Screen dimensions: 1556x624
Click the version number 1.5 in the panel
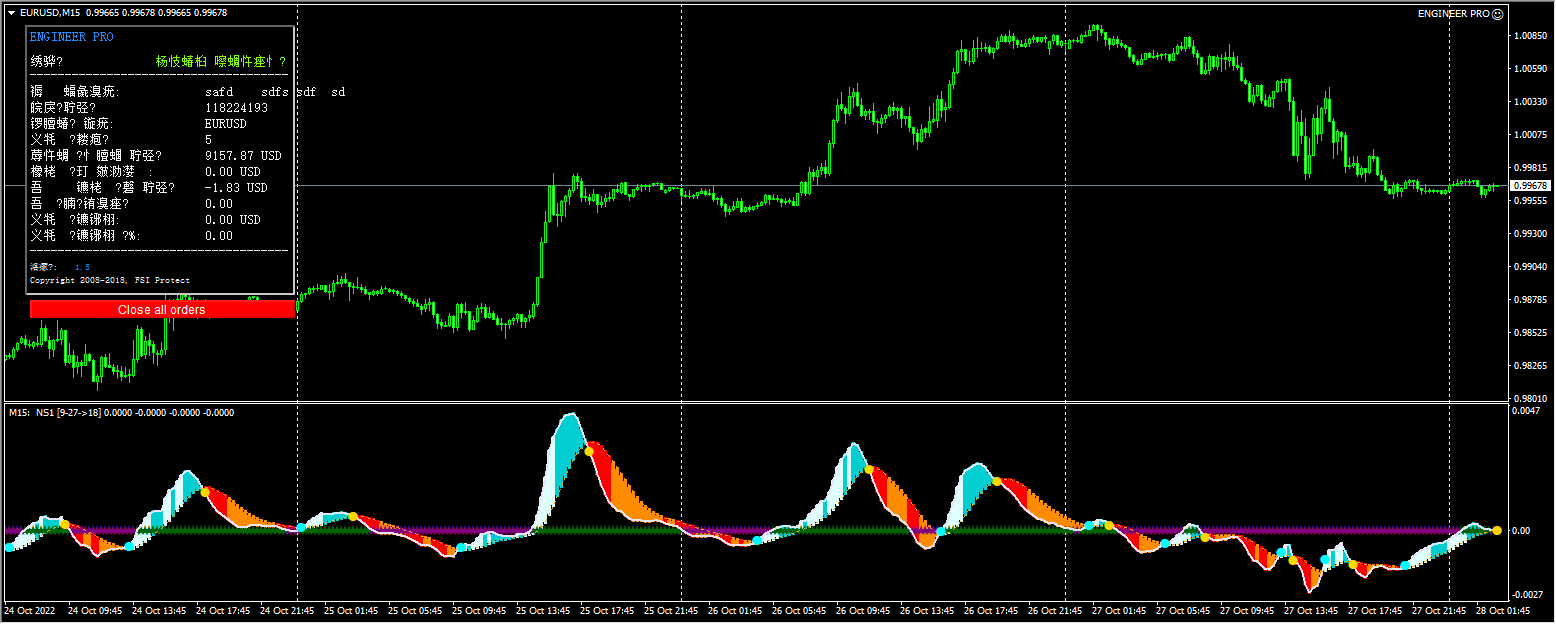point(82,267)
